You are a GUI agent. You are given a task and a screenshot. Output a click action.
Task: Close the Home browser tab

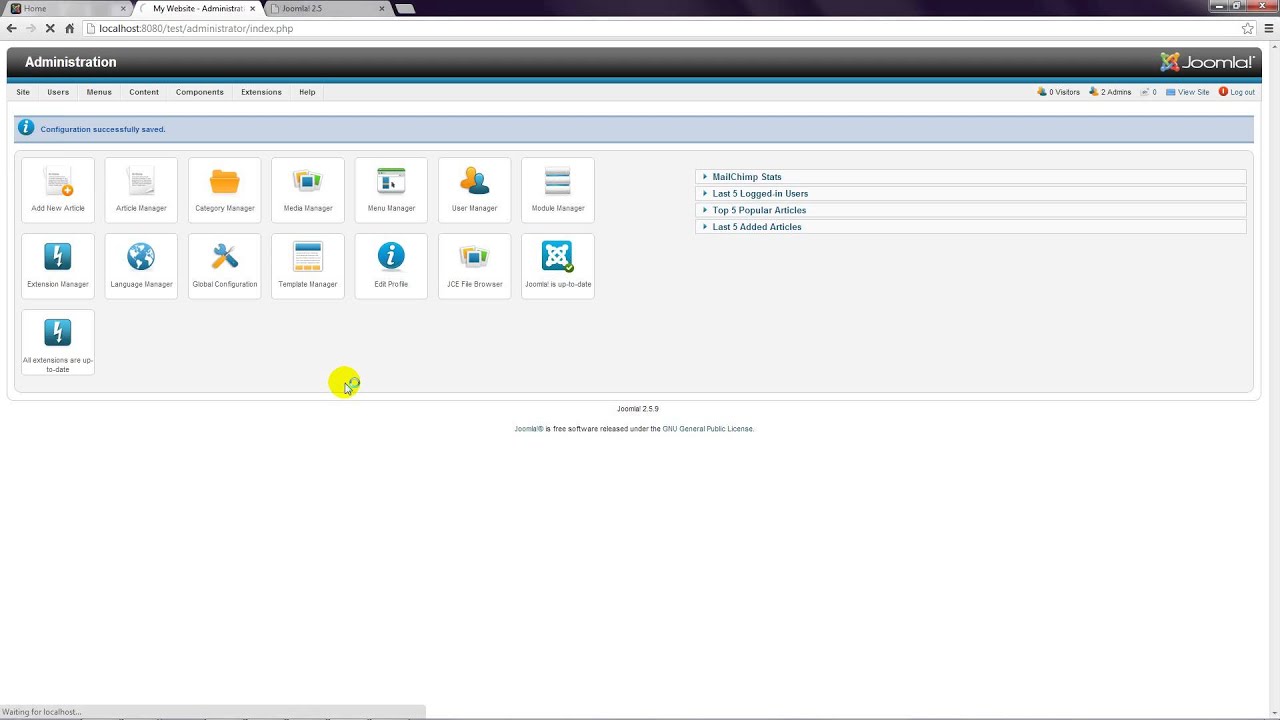coord(123,9)
